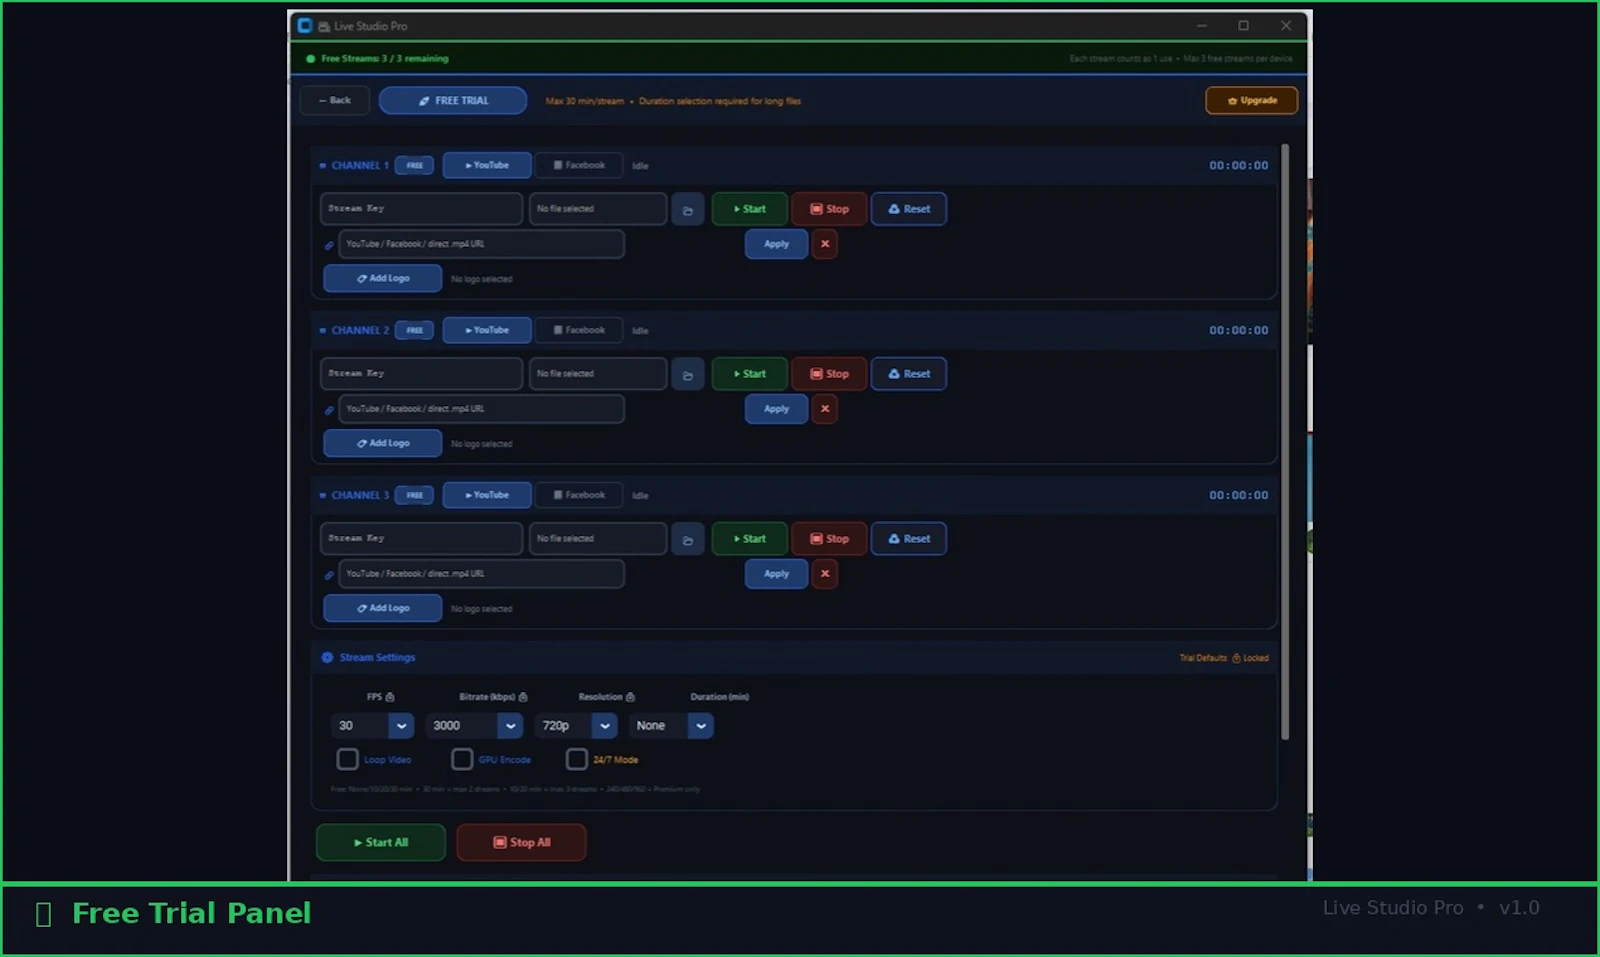Clear Channel 3 URL with red X
Image resolution: width=1600 pixels, height=957 pixels.
[x=825, y=574]
